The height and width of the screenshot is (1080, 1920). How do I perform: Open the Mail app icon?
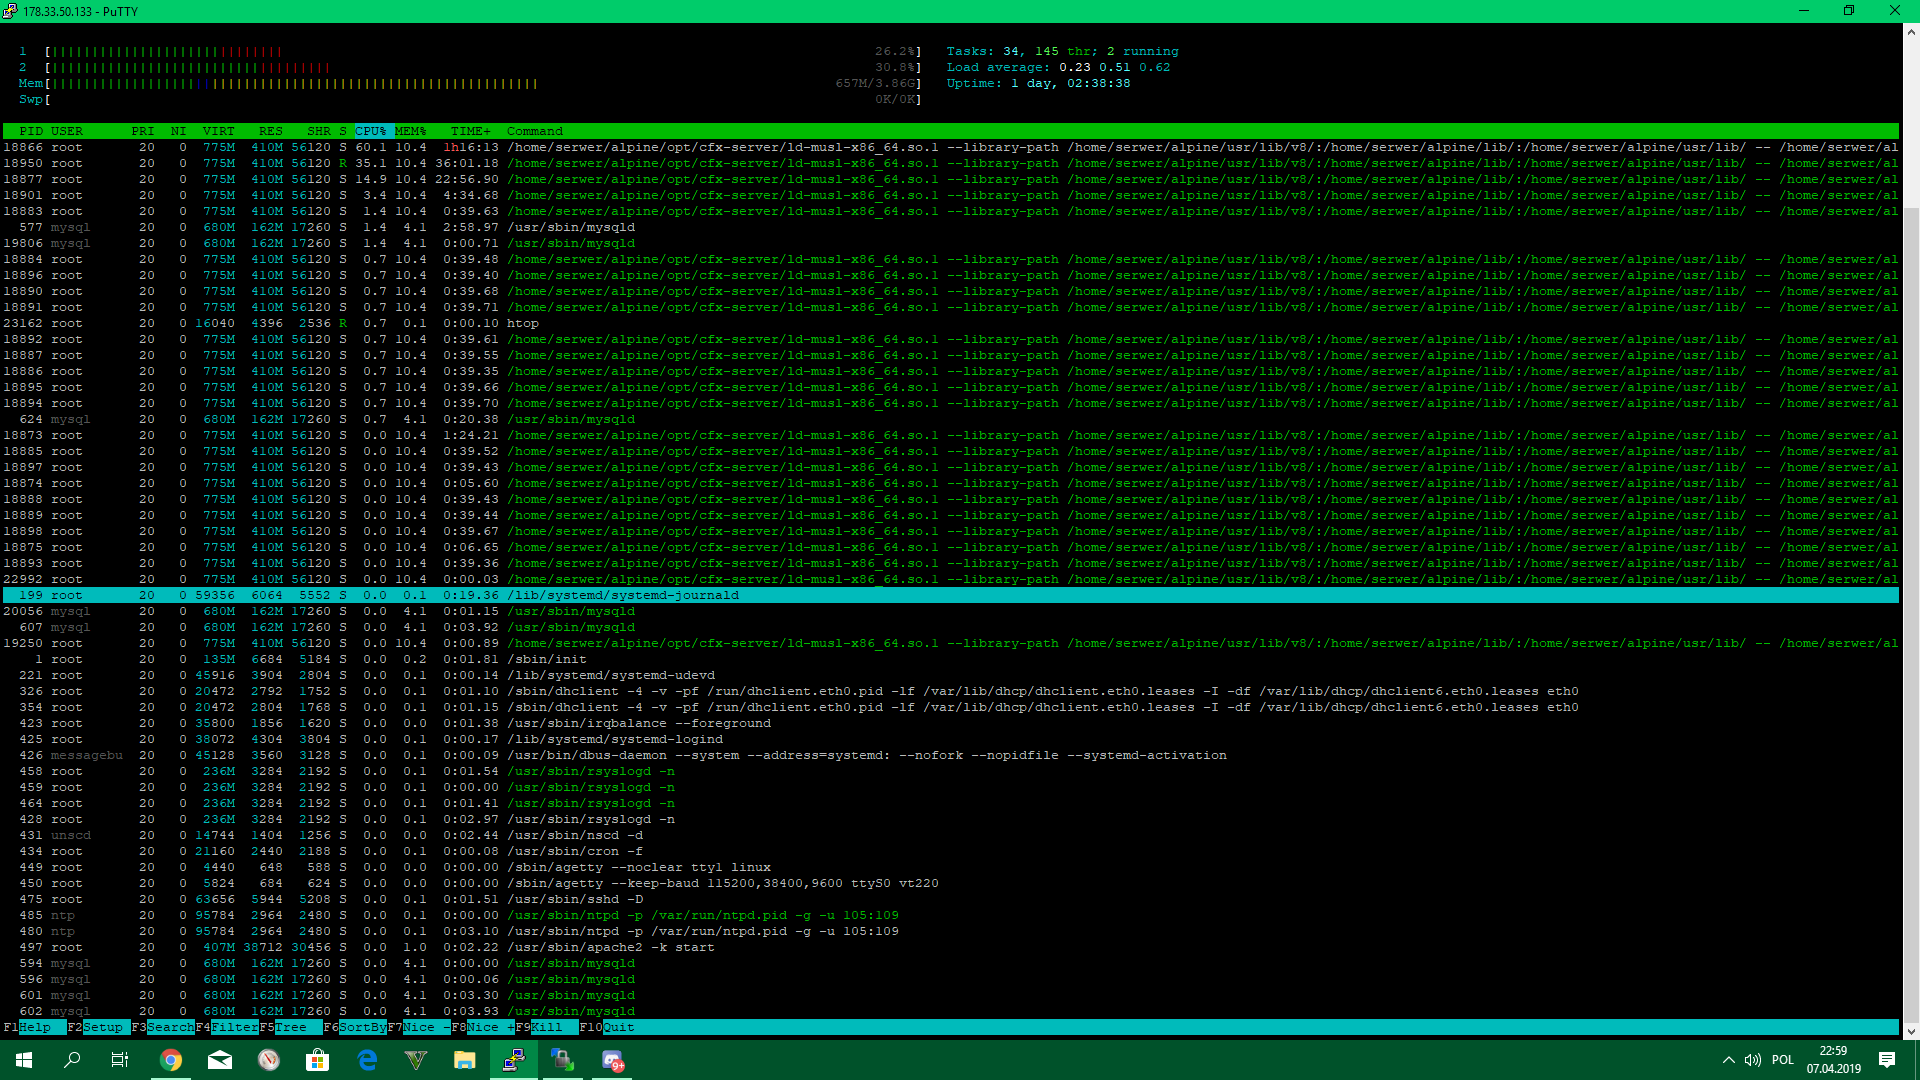pos(220,1060)
